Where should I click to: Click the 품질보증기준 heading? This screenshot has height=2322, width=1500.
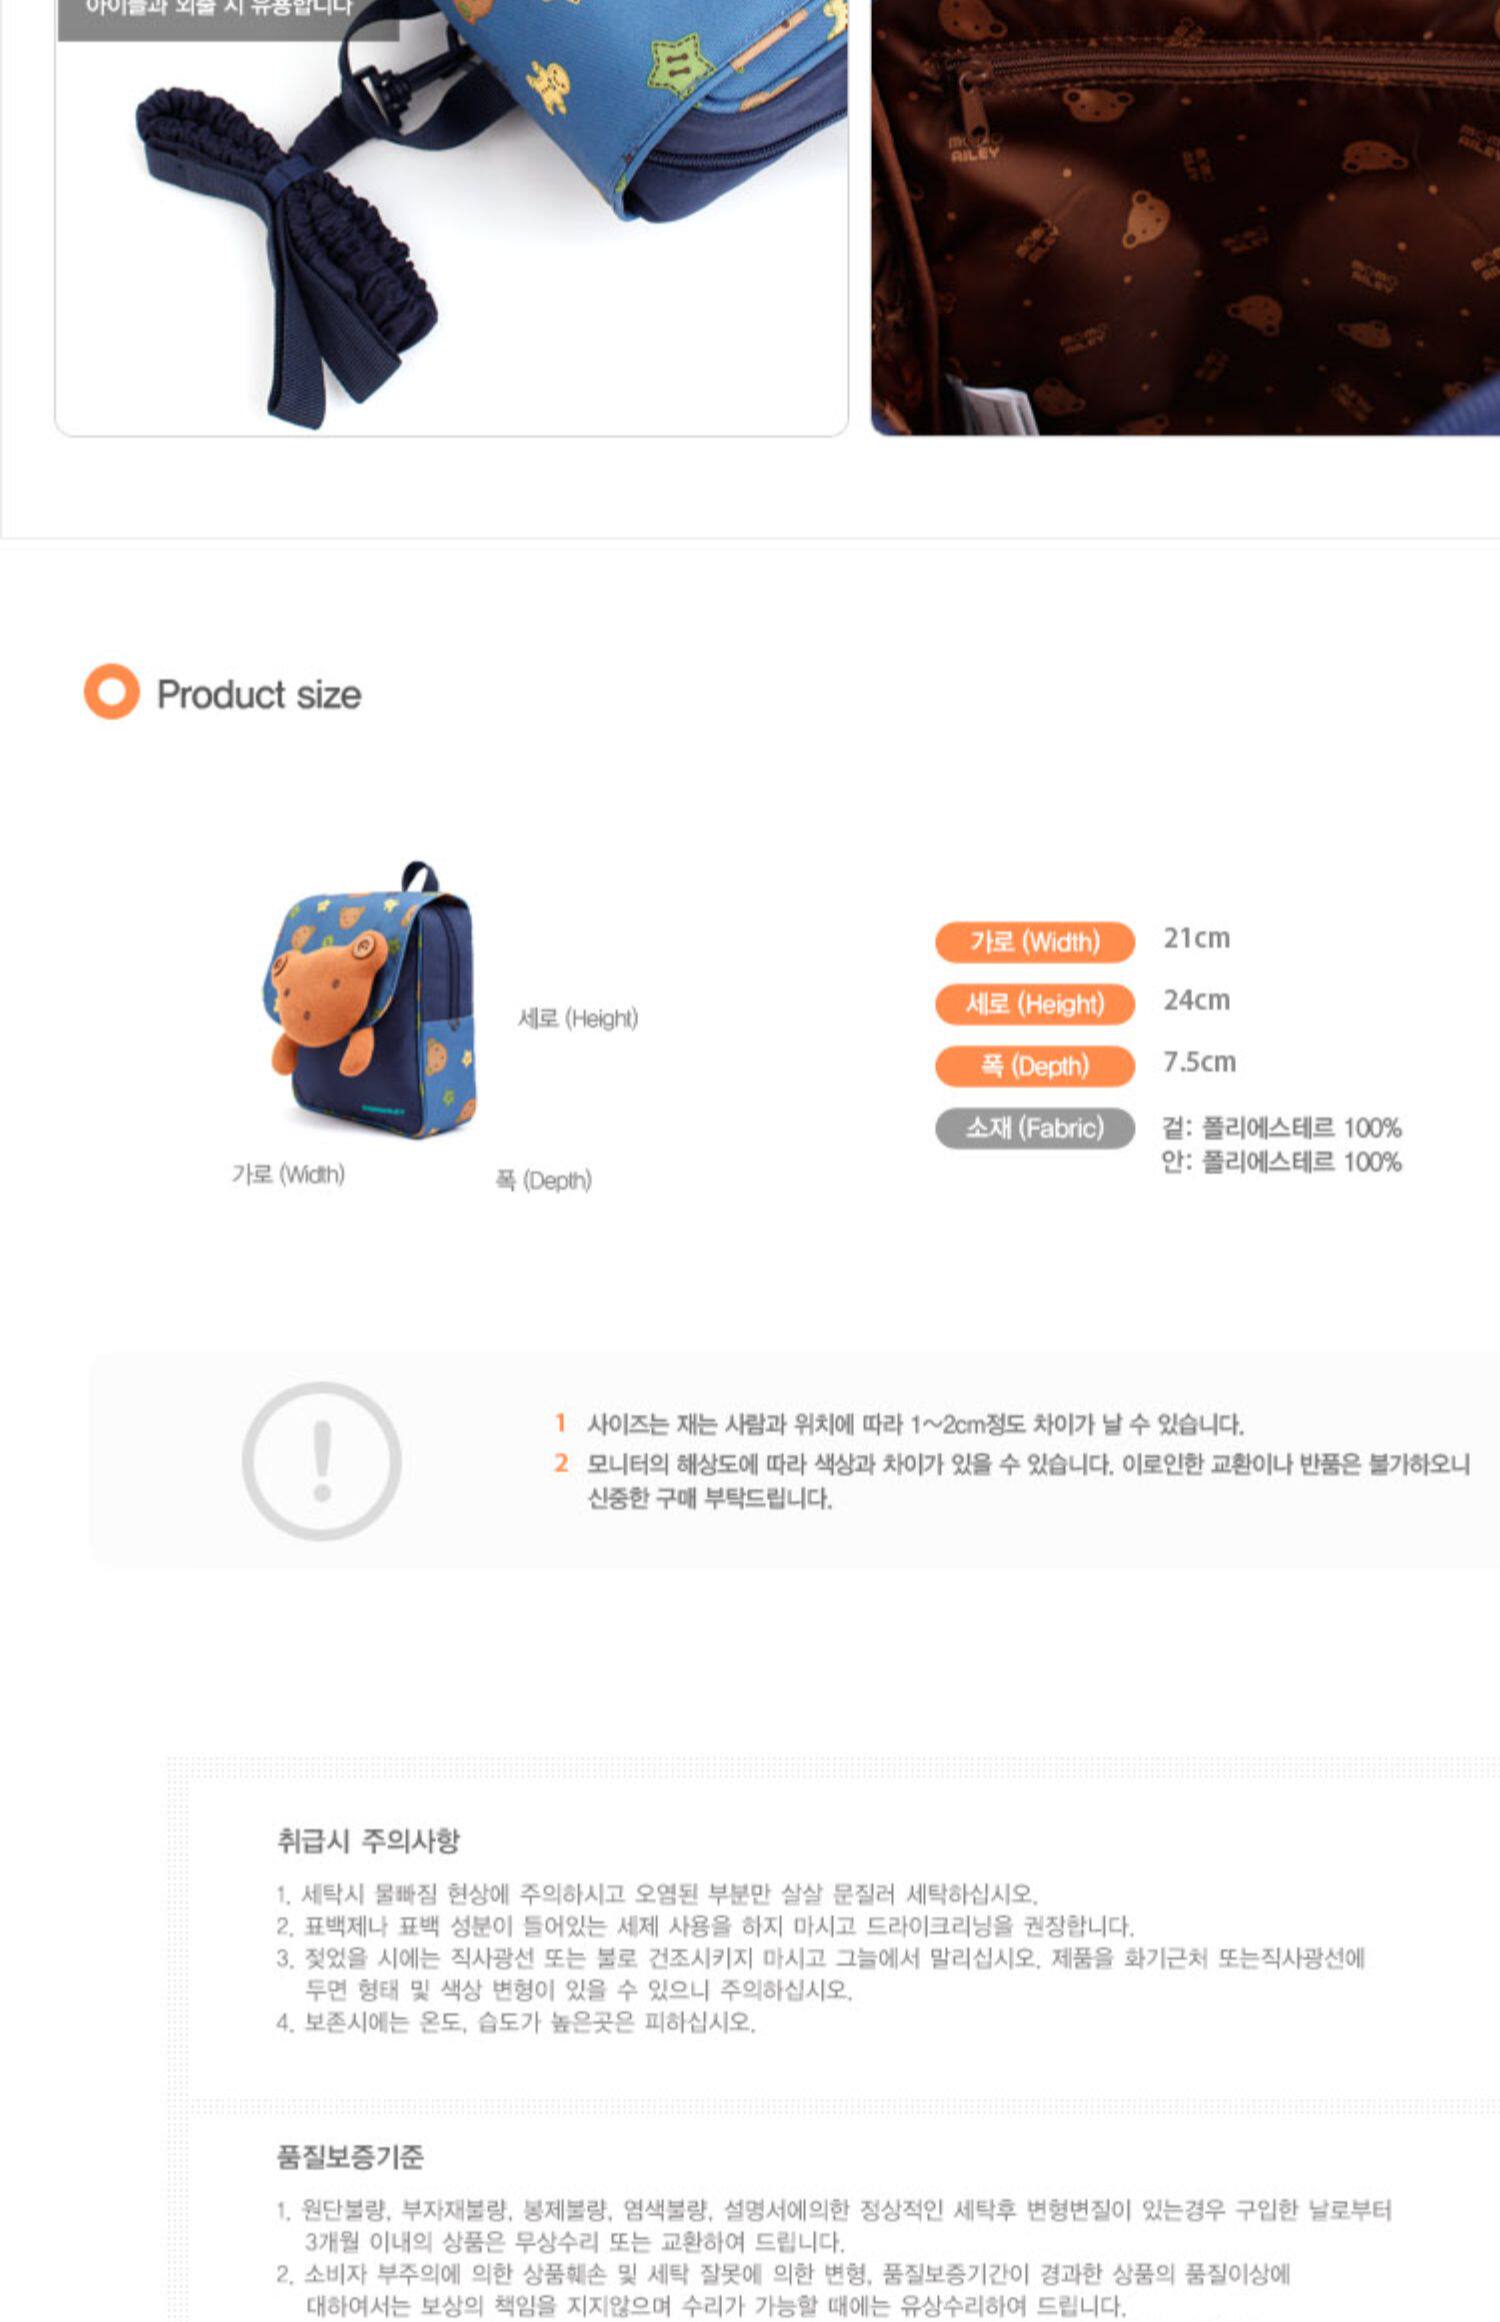click(x=350, y=2156)
